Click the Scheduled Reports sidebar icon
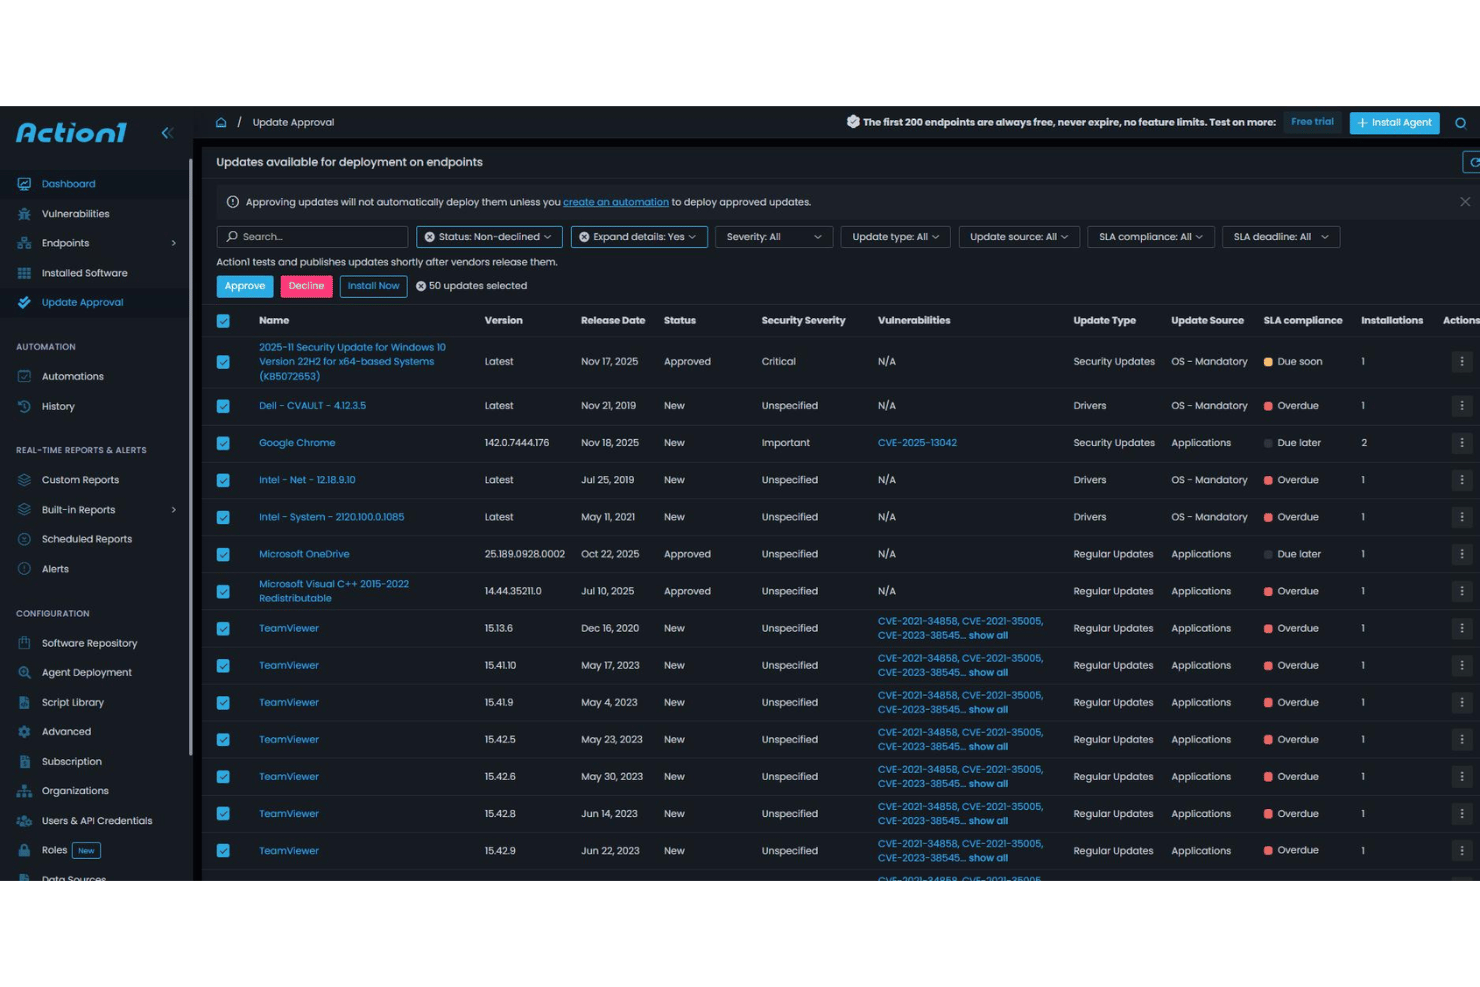 24,539
